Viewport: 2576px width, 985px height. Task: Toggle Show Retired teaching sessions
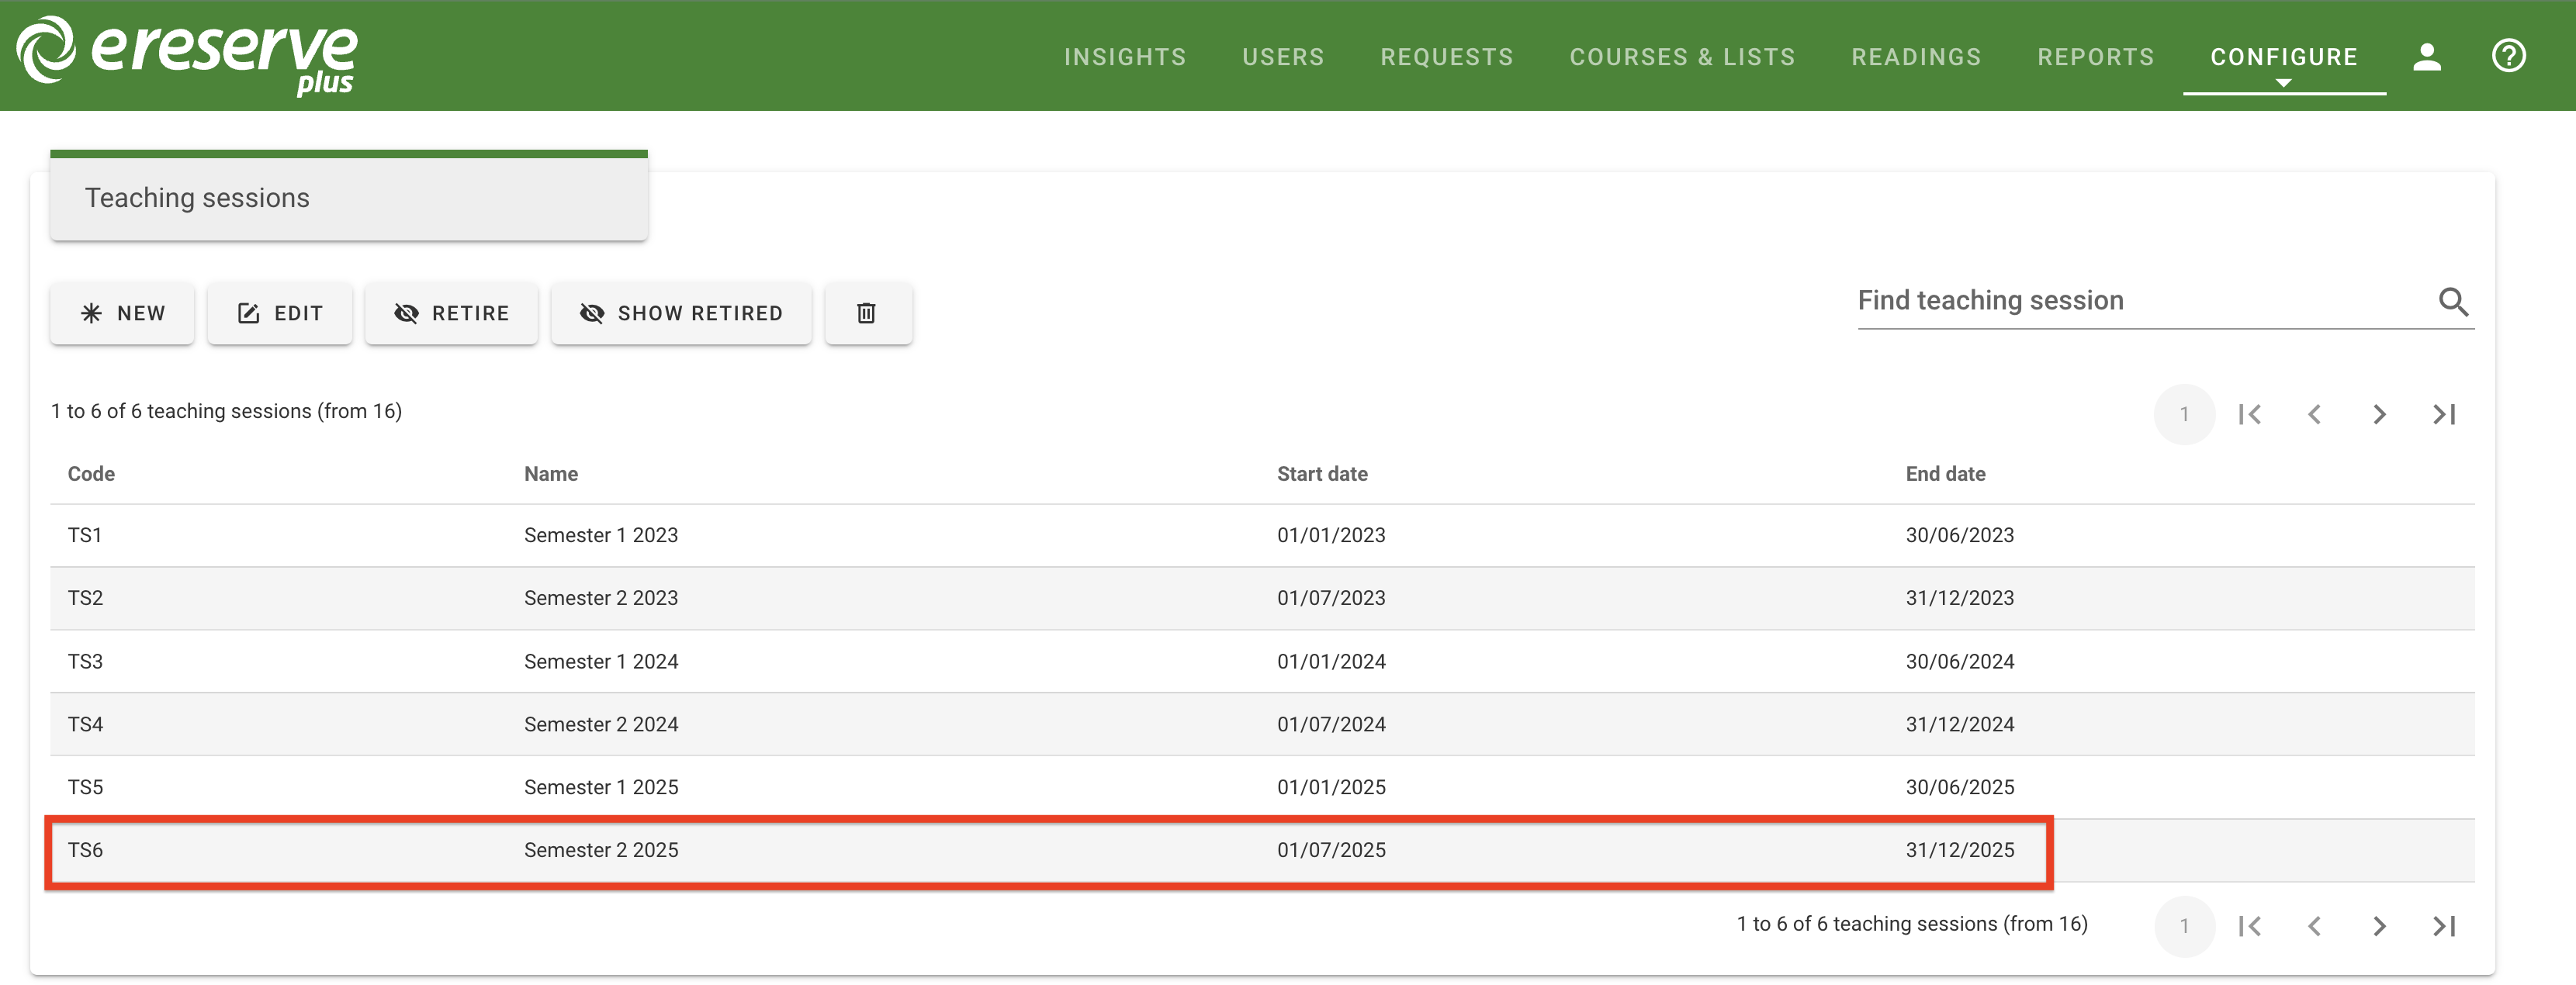681,313
